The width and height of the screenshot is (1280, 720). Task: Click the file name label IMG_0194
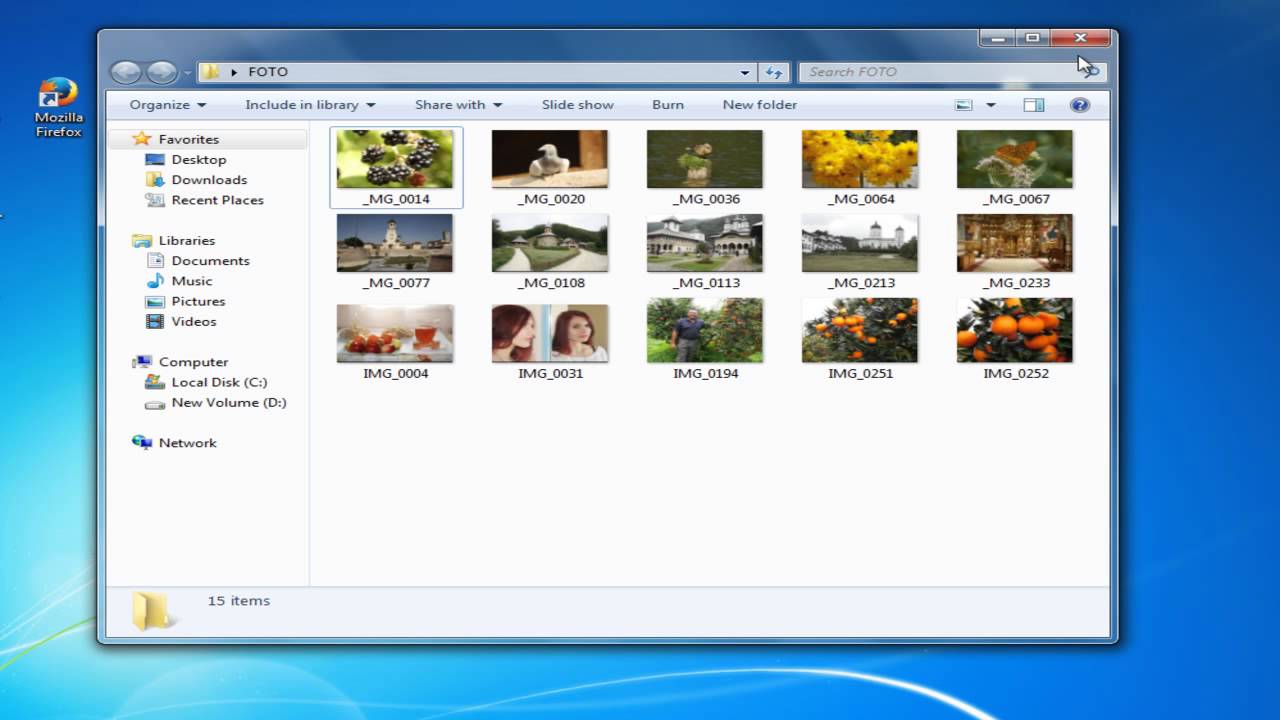pyautogui.click(x=705, y=373)
